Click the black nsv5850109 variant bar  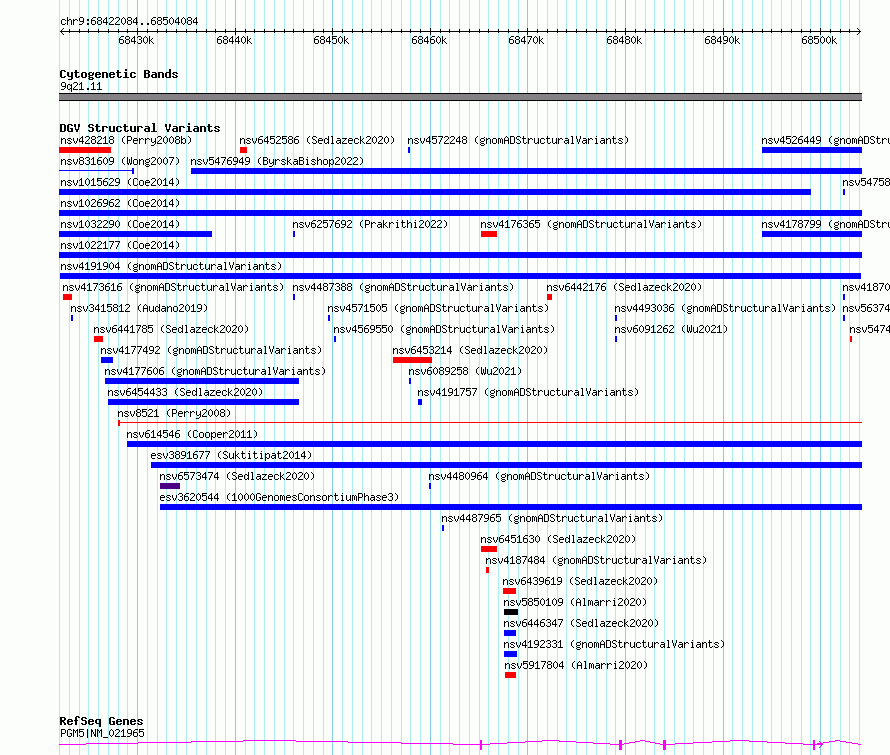coord(511,612)
